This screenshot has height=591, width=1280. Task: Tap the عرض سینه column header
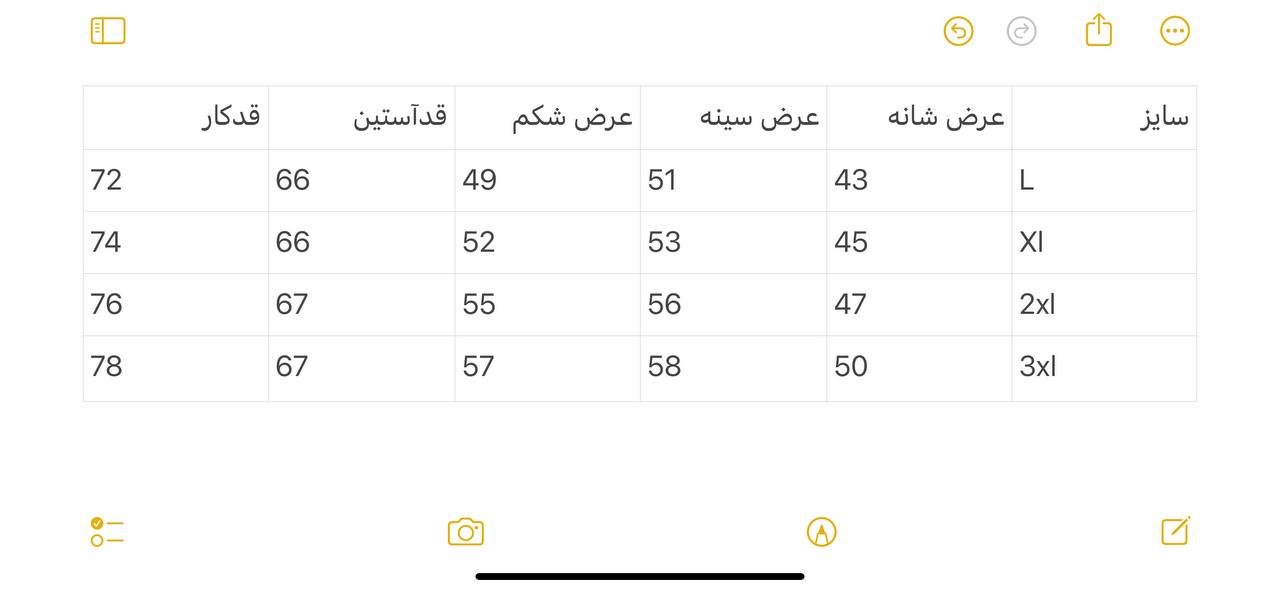[733, 118]
